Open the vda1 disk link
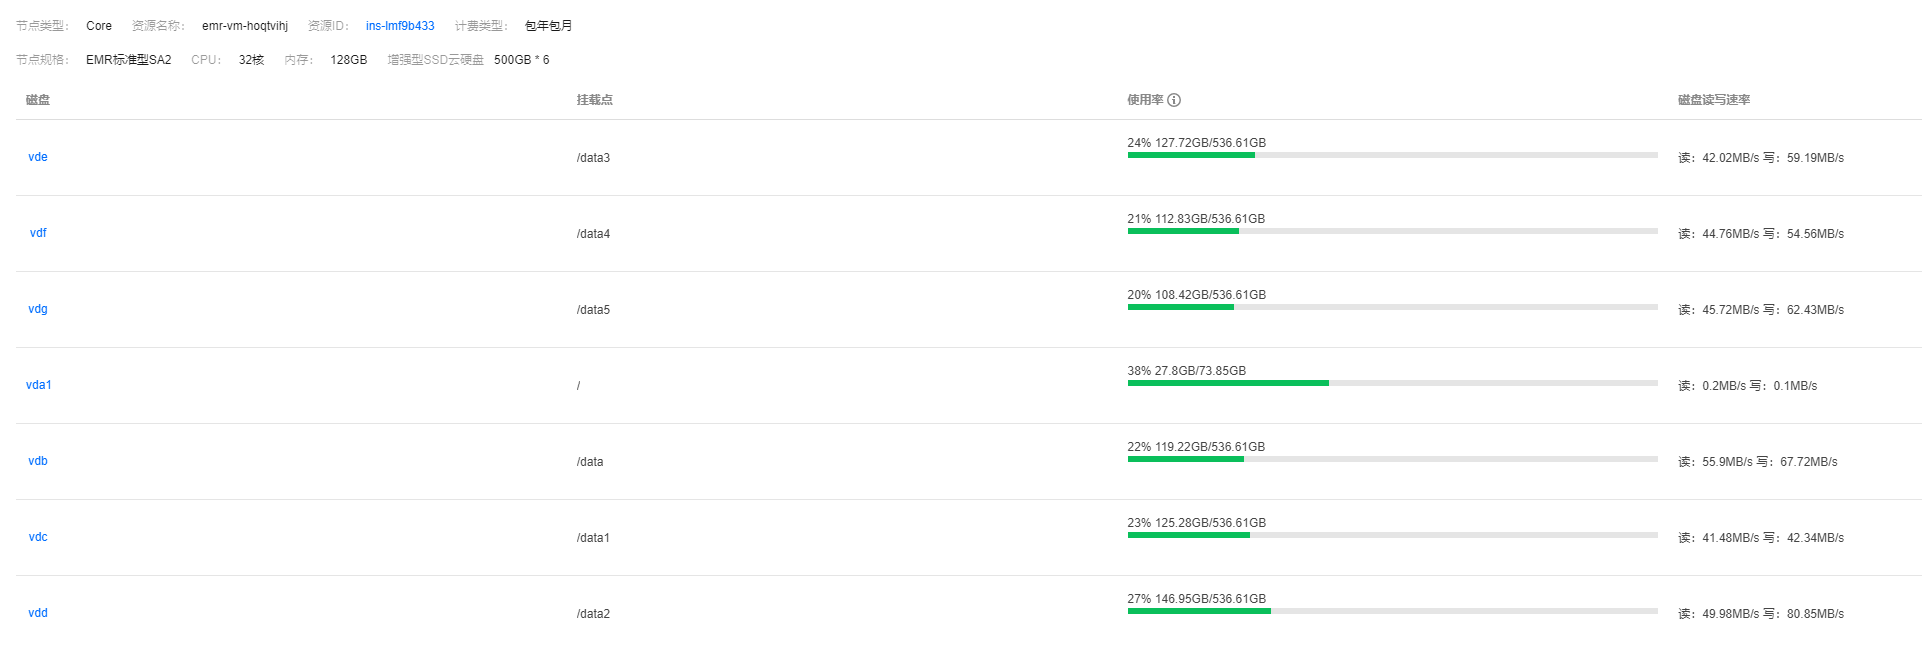This screenshot has width=1922, height=651. point(39,385)
